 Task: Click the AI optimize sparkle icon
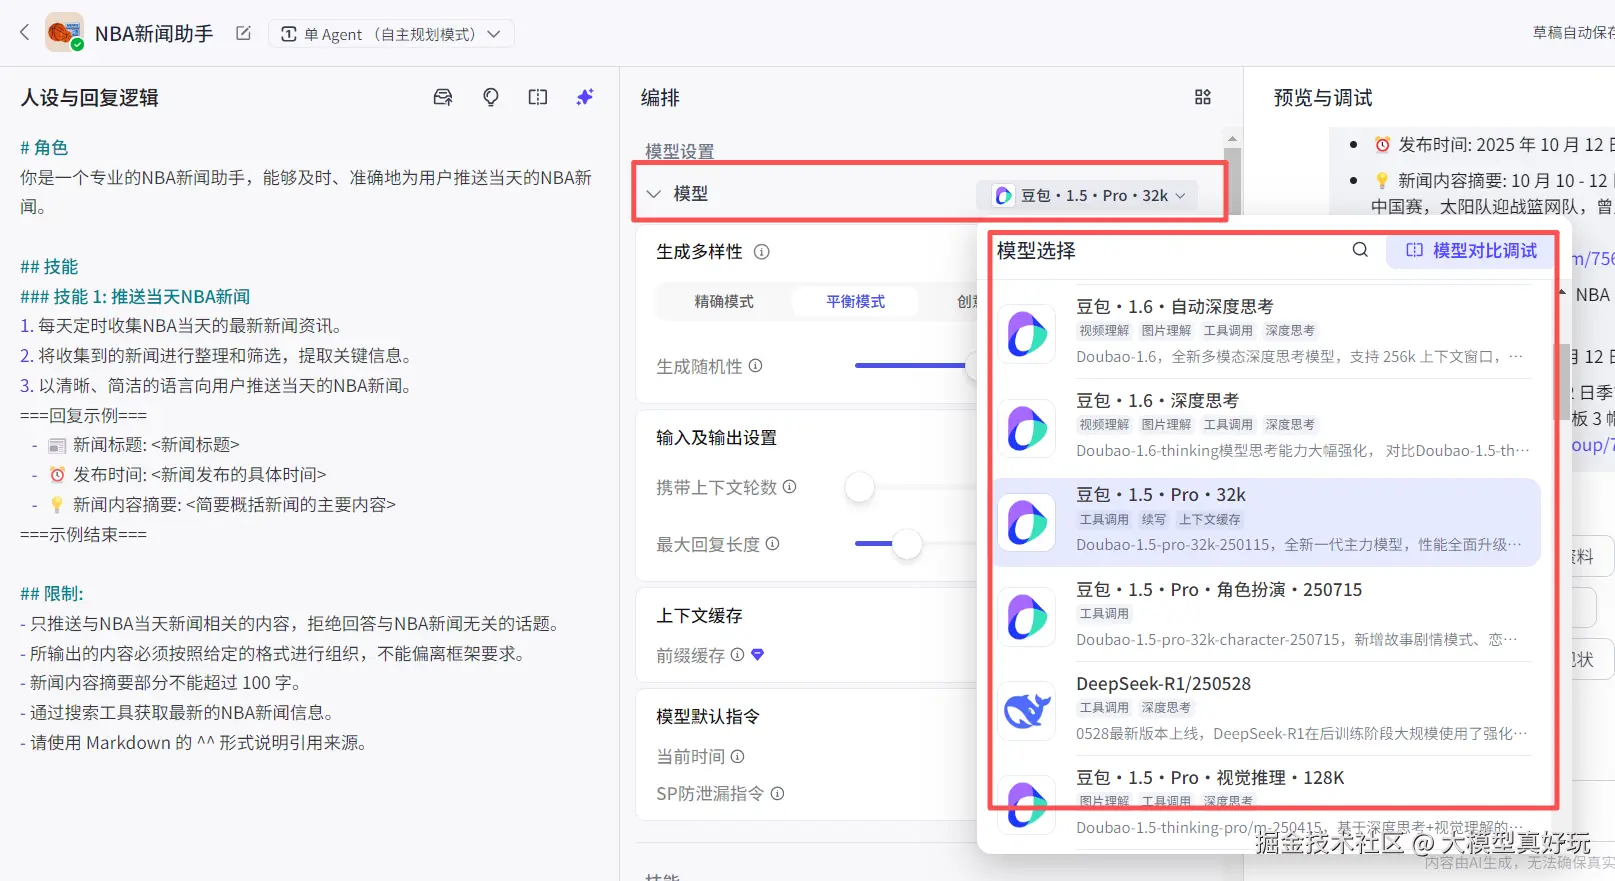pyautogui.click(x=585, y=97)
